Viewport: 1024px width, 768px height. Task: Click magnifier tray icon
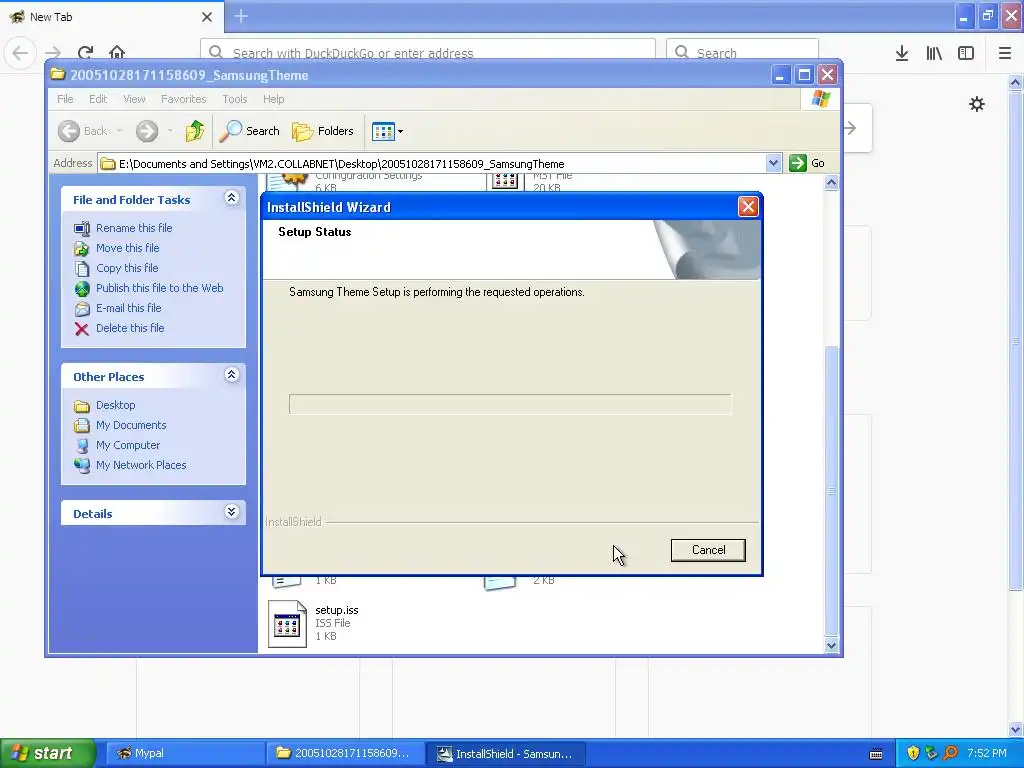(x=950, y=753)
